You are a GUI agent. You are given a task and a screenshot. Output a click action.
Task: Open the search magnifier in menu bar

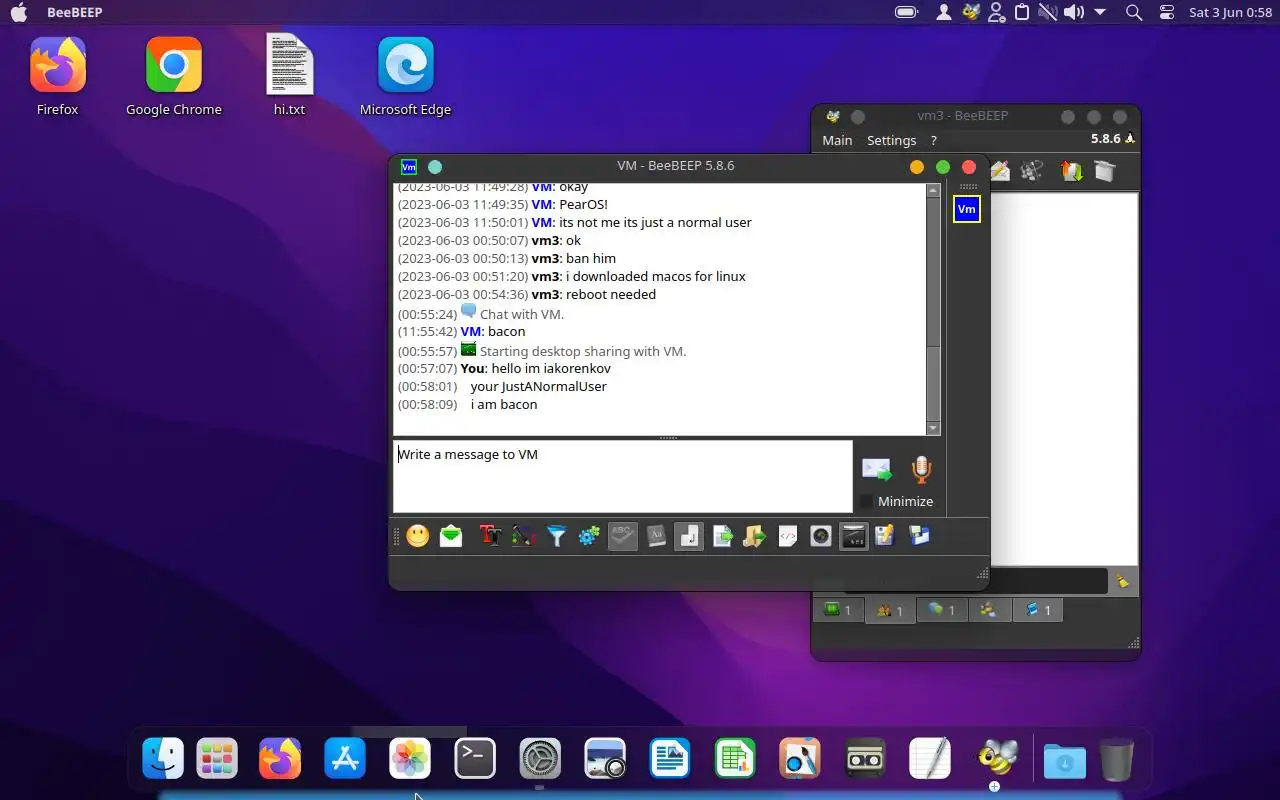pyautogui.click(x=1134, y=12)
